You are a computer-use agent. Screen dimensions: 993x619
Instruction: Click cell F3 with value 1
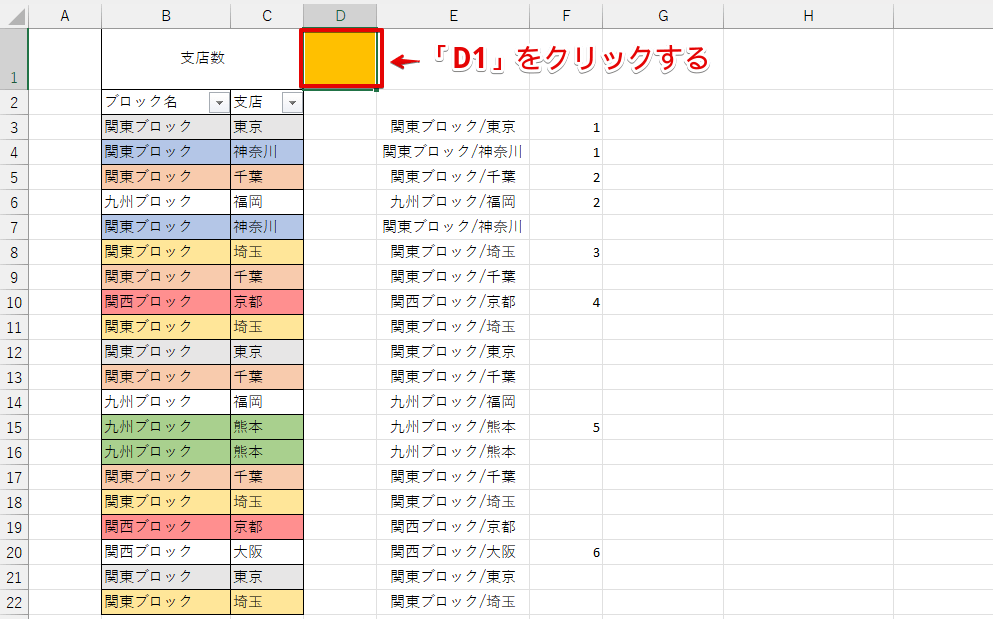pyautogui.click(x=566, y=127)
